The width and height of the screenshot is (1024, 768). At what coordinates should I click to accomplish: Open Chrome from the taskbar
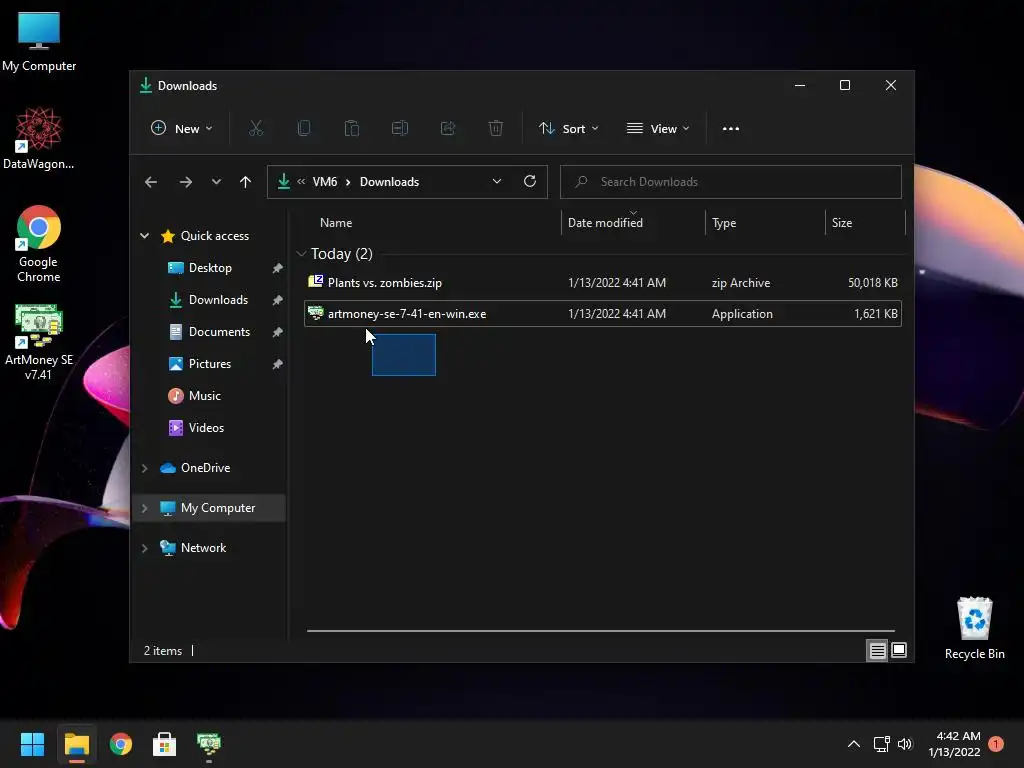121,744
